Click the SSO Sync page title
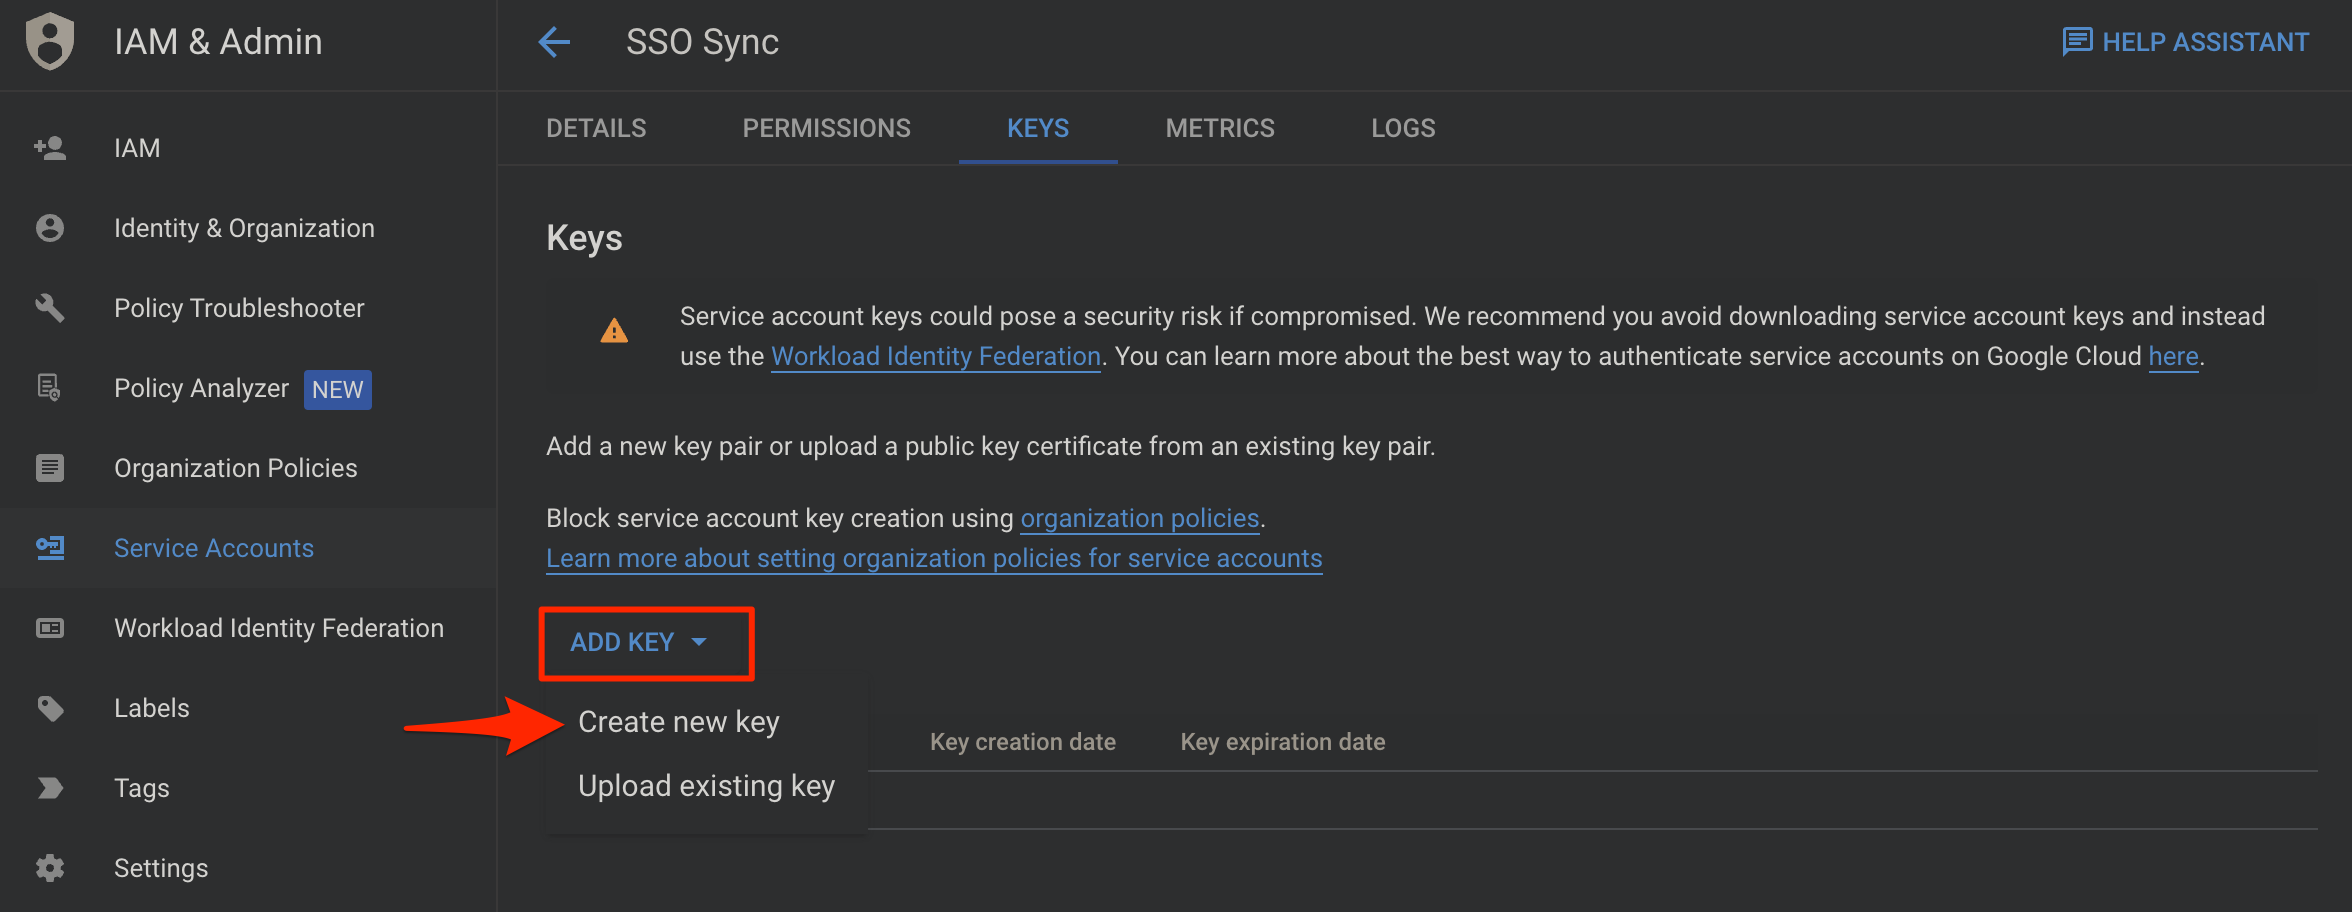 702,42
